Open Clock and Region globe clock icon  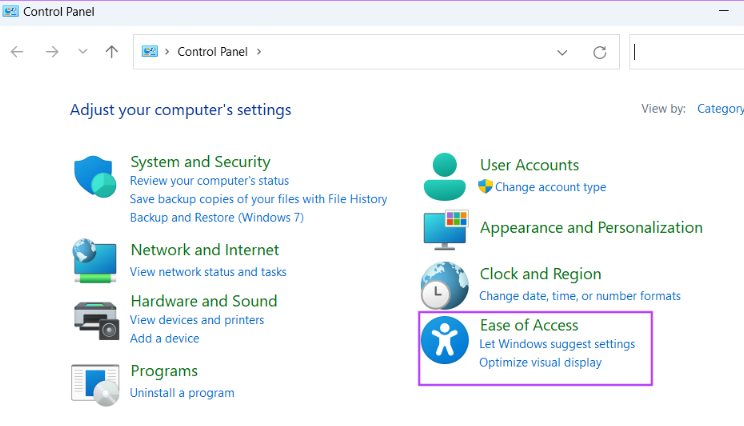pos(445,286)
